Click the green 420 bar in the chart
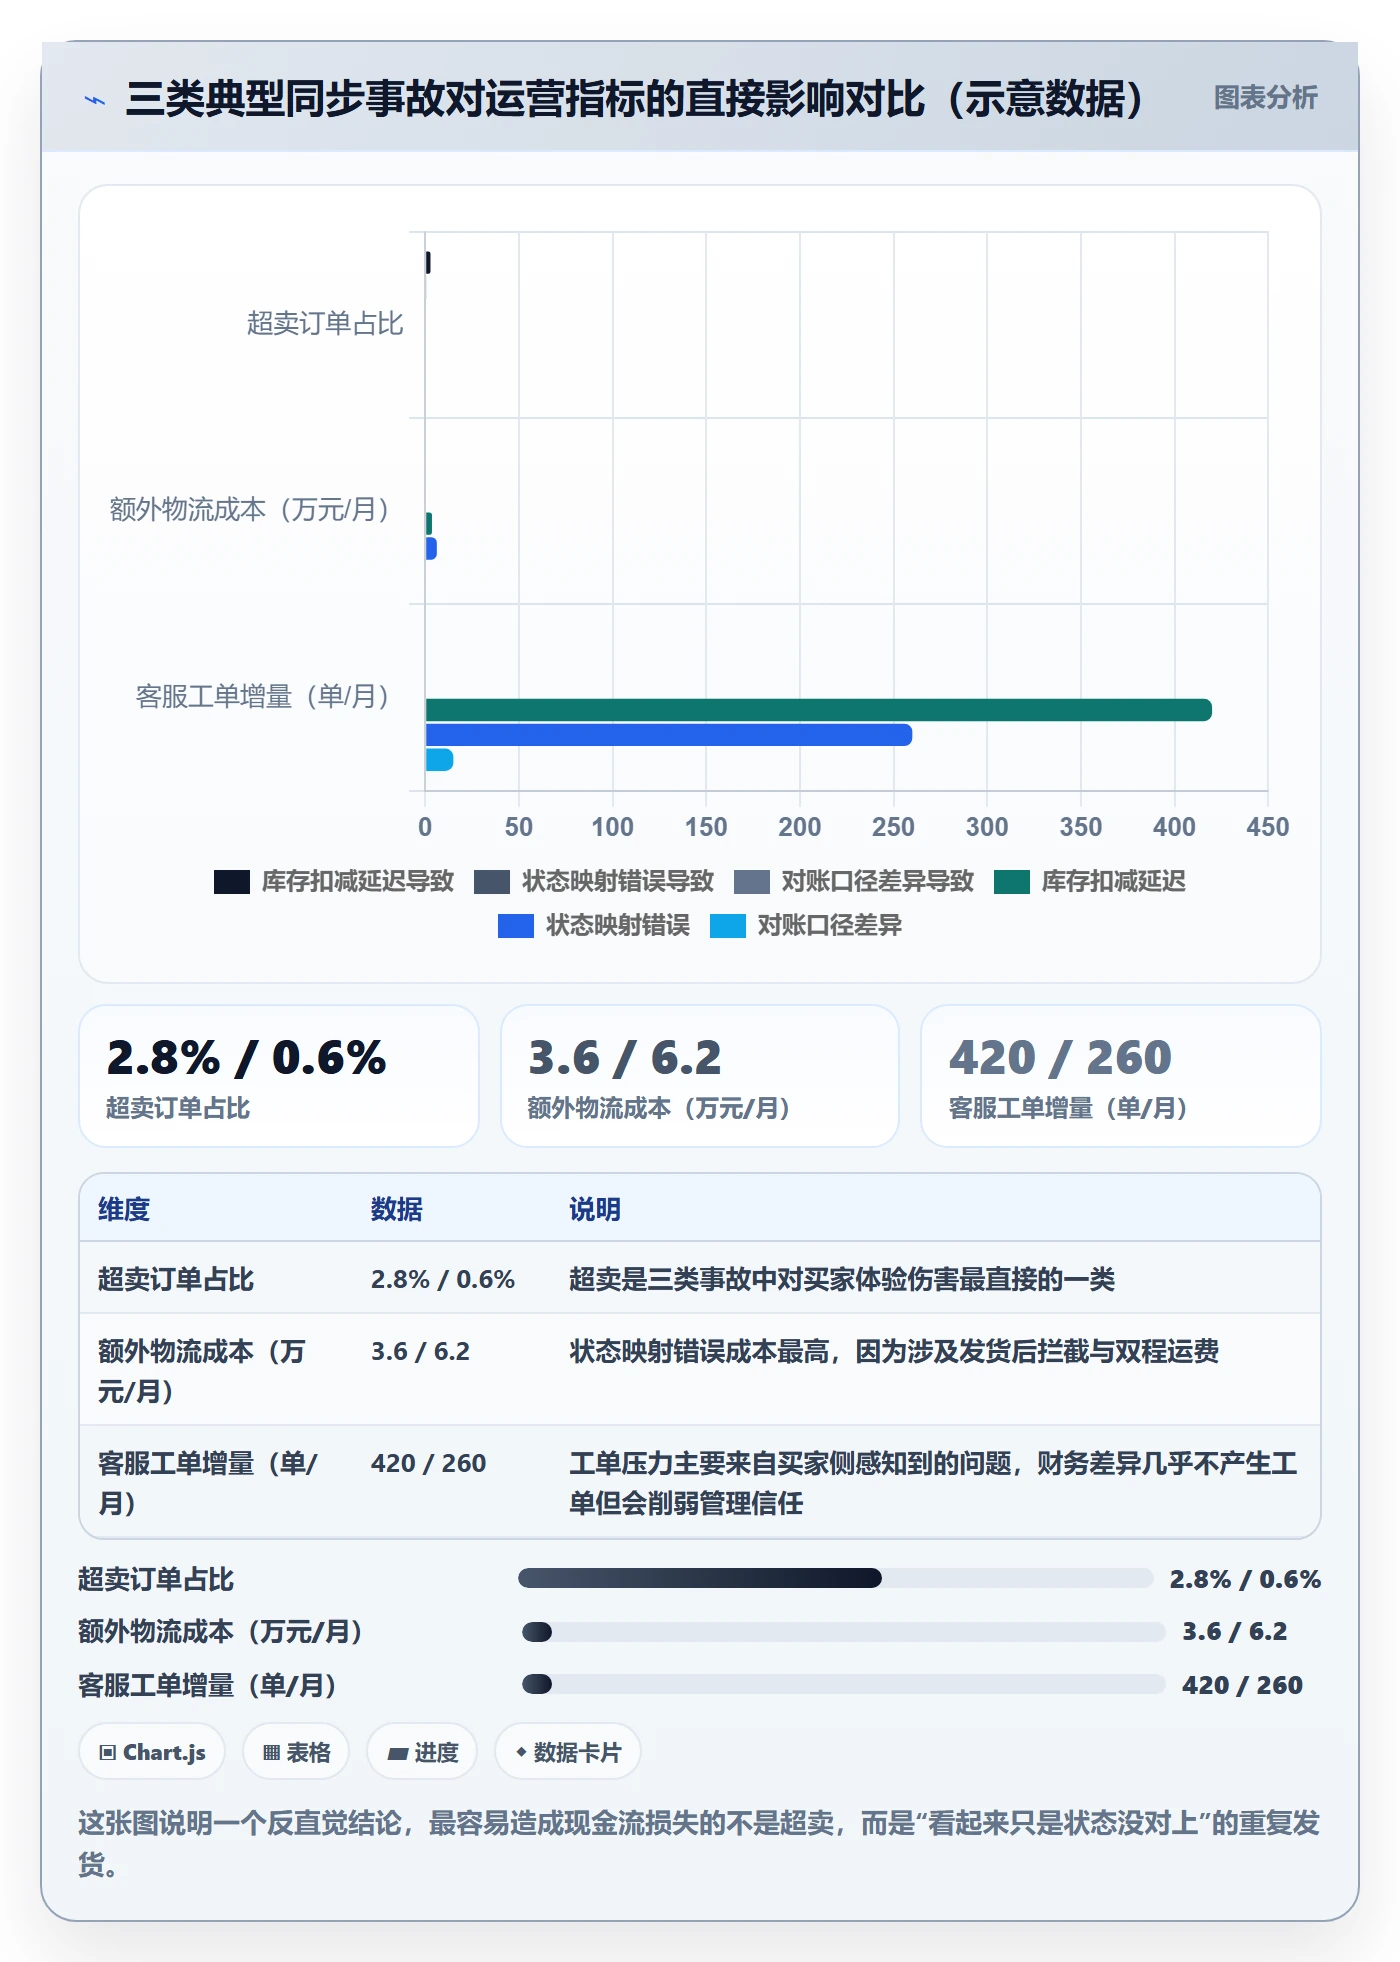Viewport: 1400px width, 1962px height. pos(818,710)
